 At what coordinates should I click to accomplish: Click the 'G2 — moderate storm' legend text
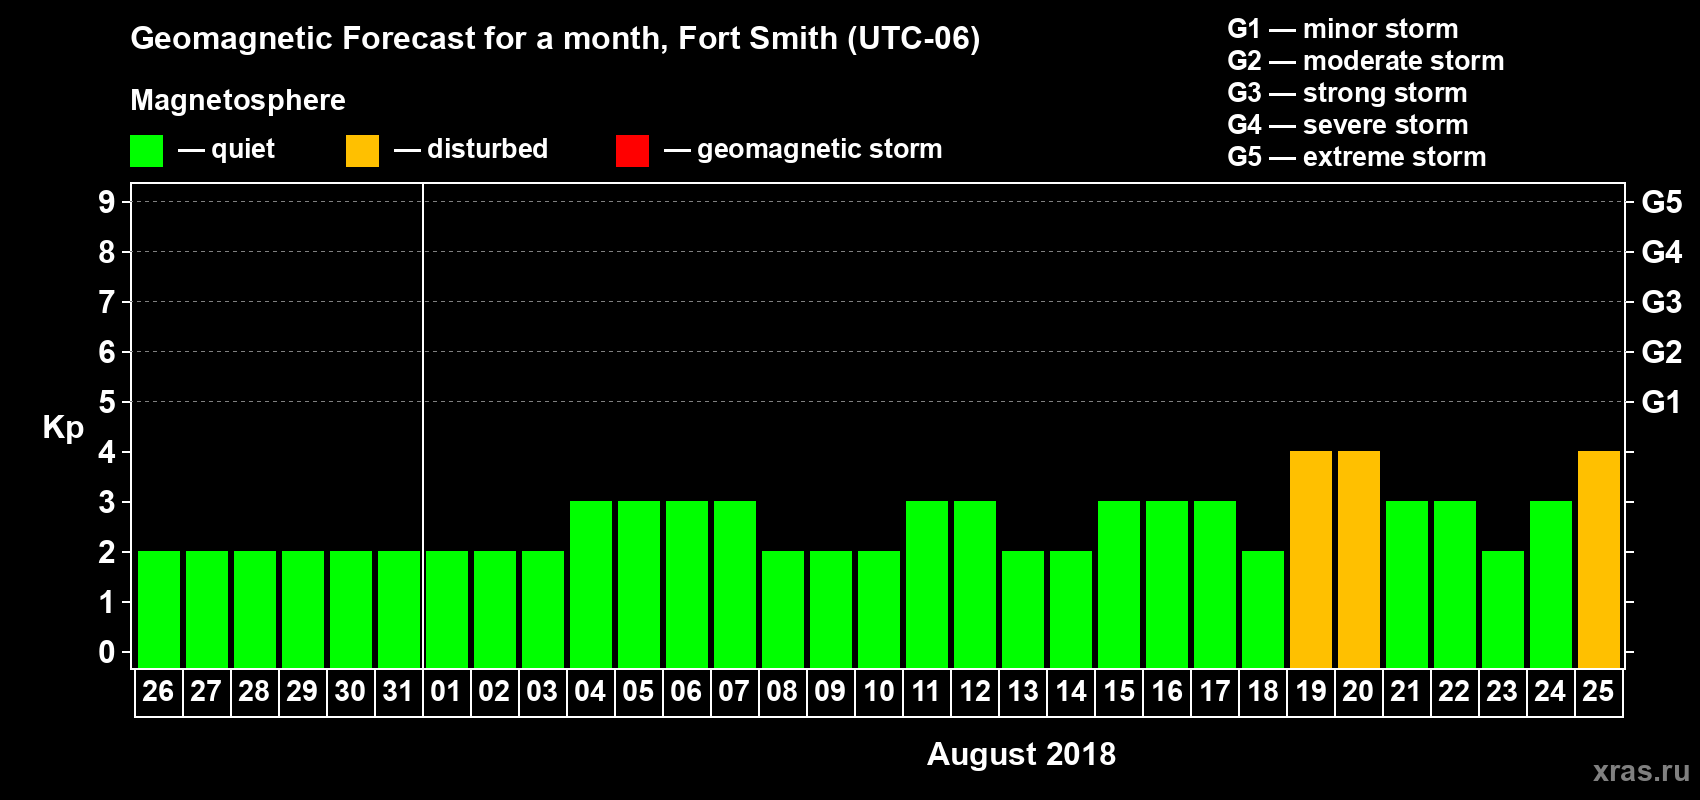1366,61
